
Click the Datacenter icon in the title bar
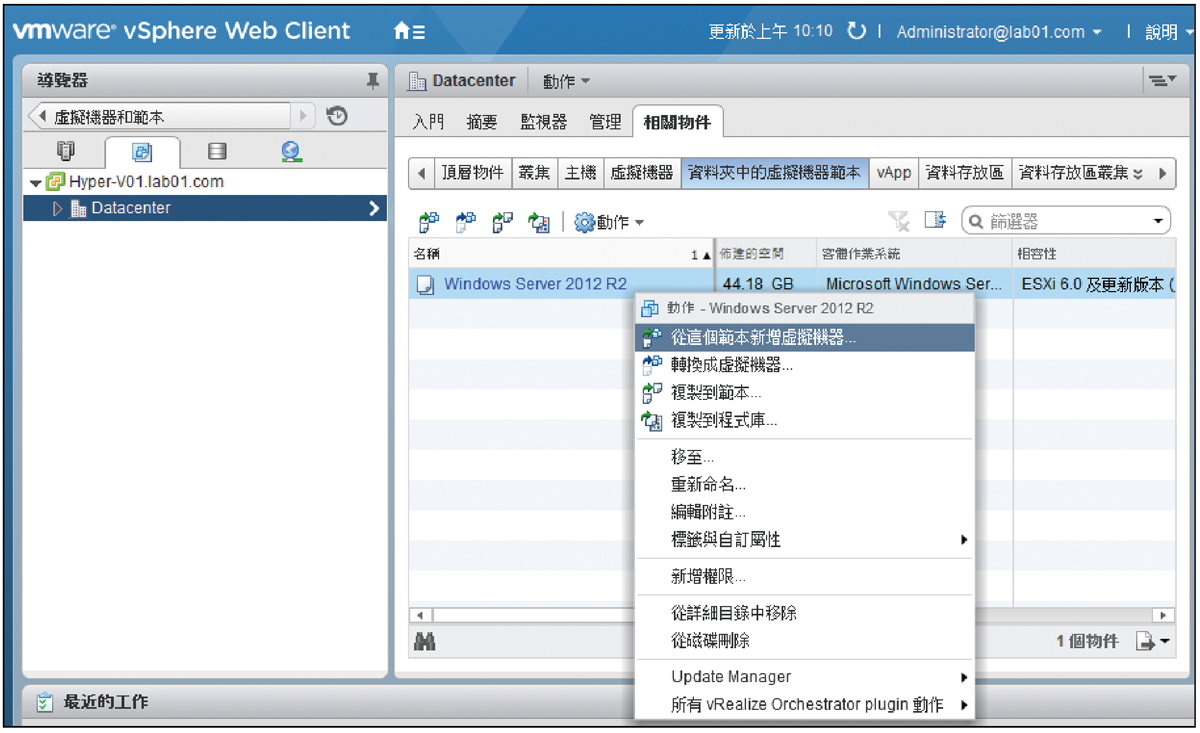(419, 81)
